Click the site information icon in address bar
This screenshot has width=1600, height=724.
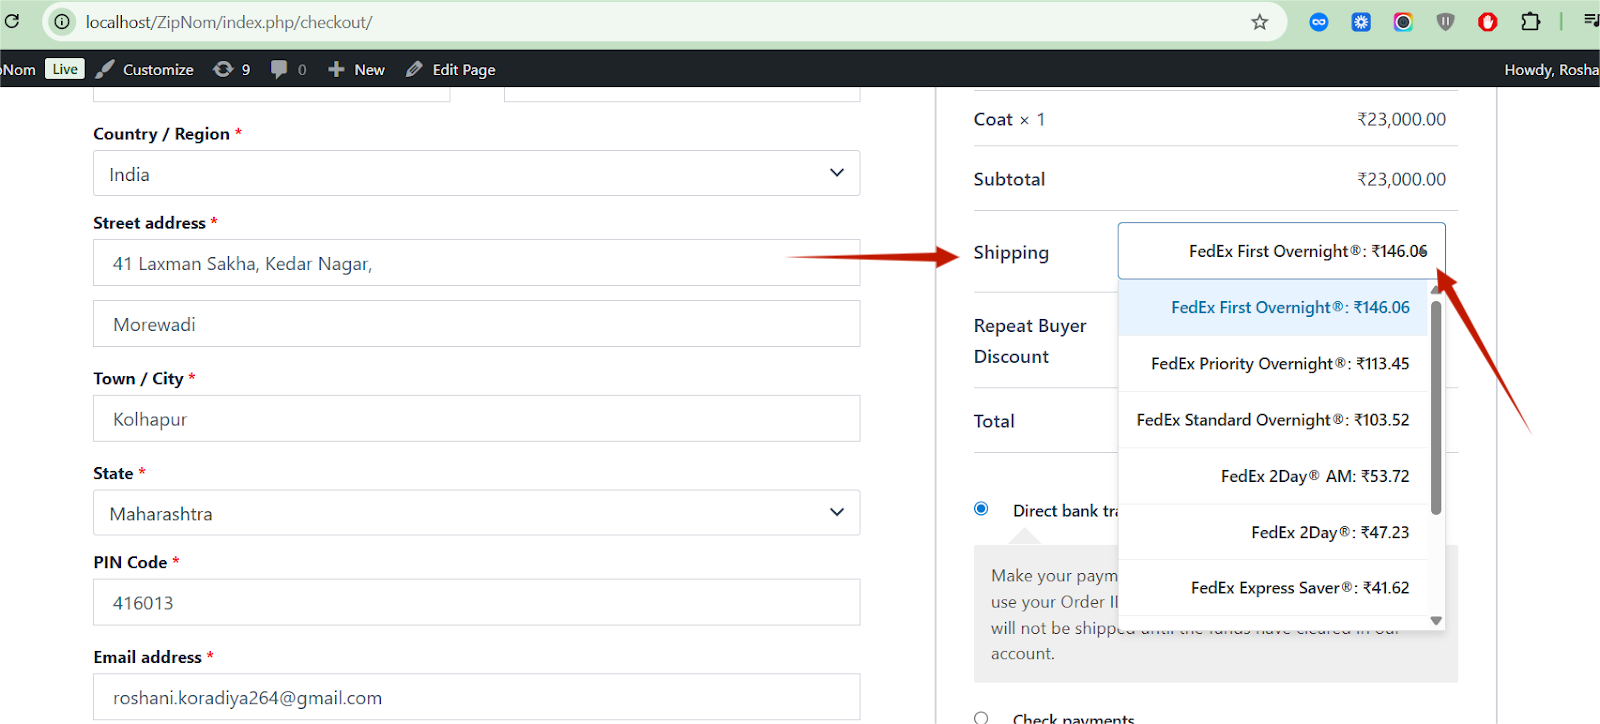(x=63, y=22)
